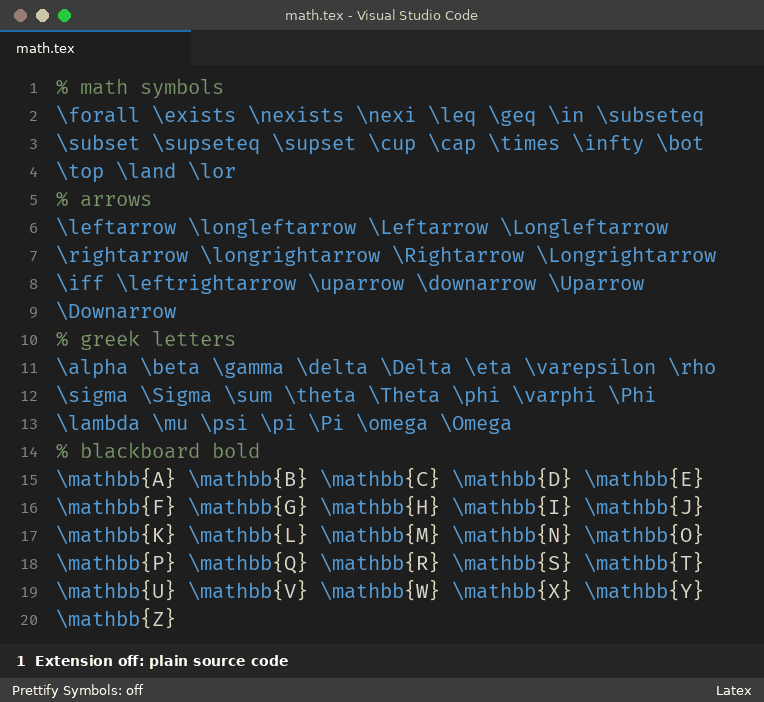764x702 pixels.
Task: Click \Downarrow on line 9
Action: [116, 312]
